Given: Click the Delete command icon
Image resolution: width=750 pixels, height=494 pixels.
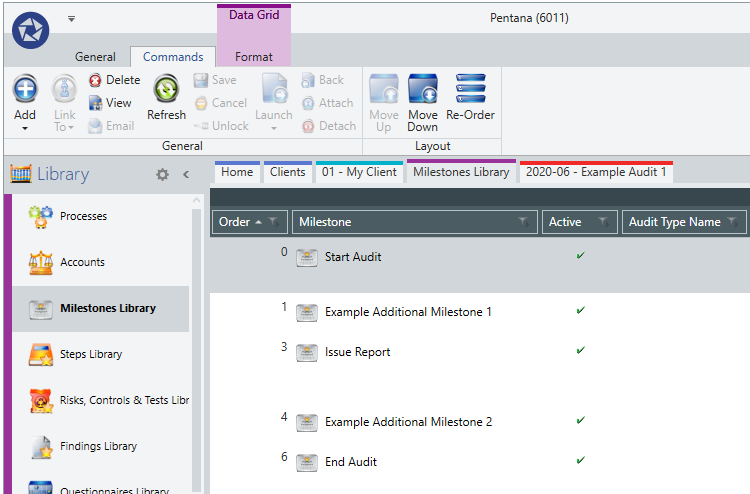Looking at the screenshot, I should pyautogui.click(x=95, y=80).
